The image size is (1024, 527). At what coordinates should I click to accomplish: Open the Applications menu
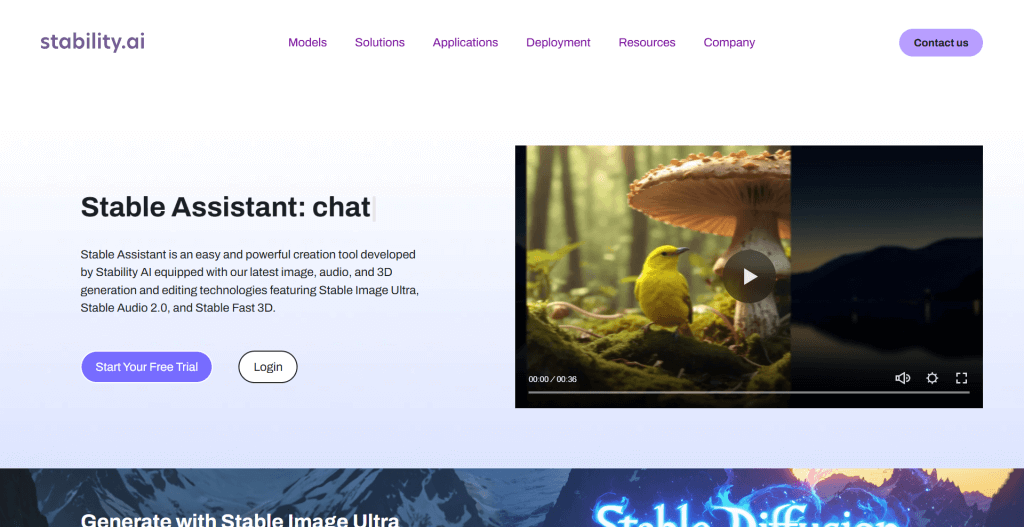coord(465,43)
